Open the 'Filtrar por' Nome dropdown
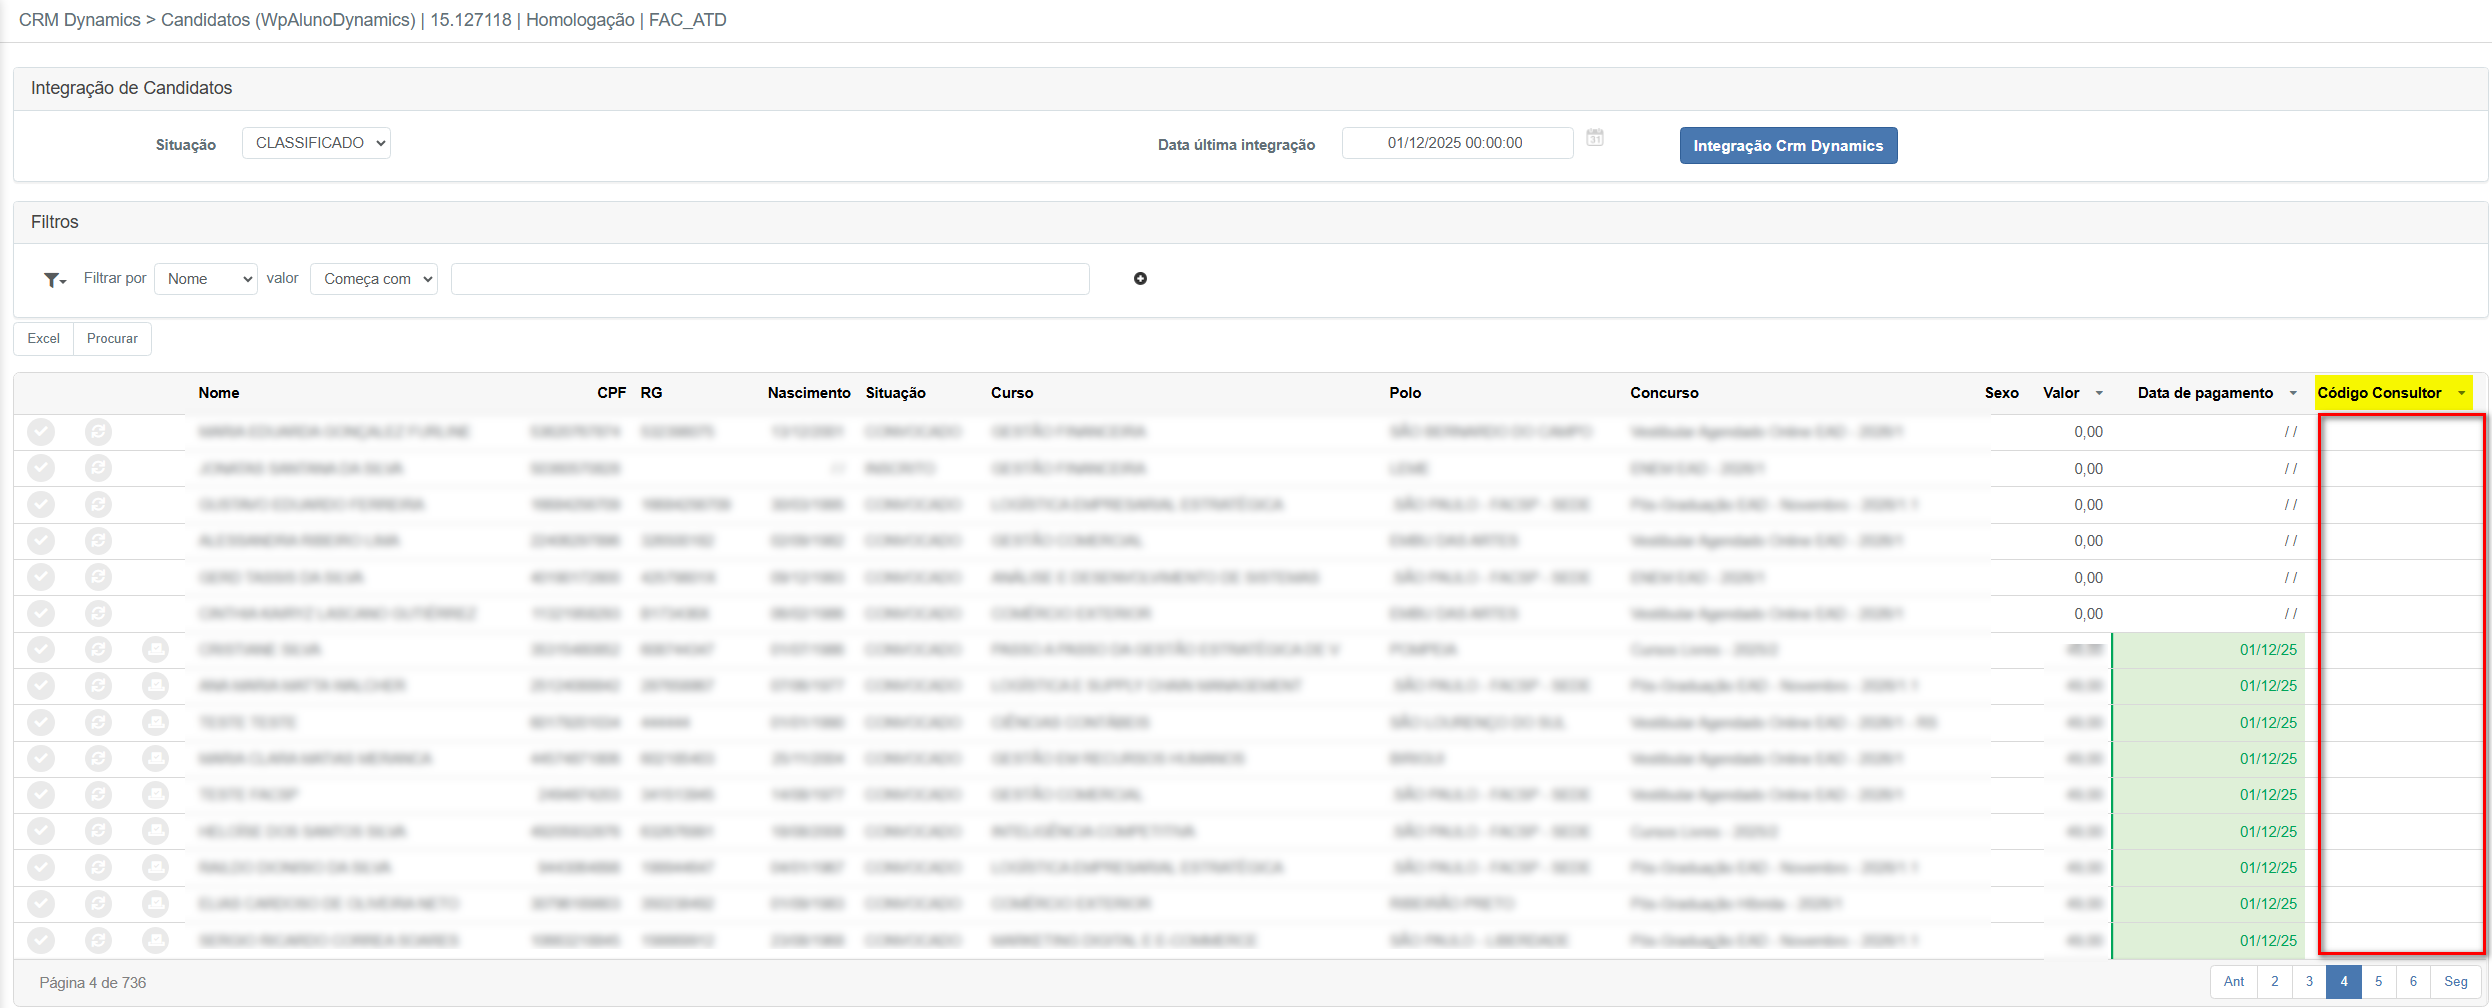Screen dimensions: 2492x1008 pos(206,279)
